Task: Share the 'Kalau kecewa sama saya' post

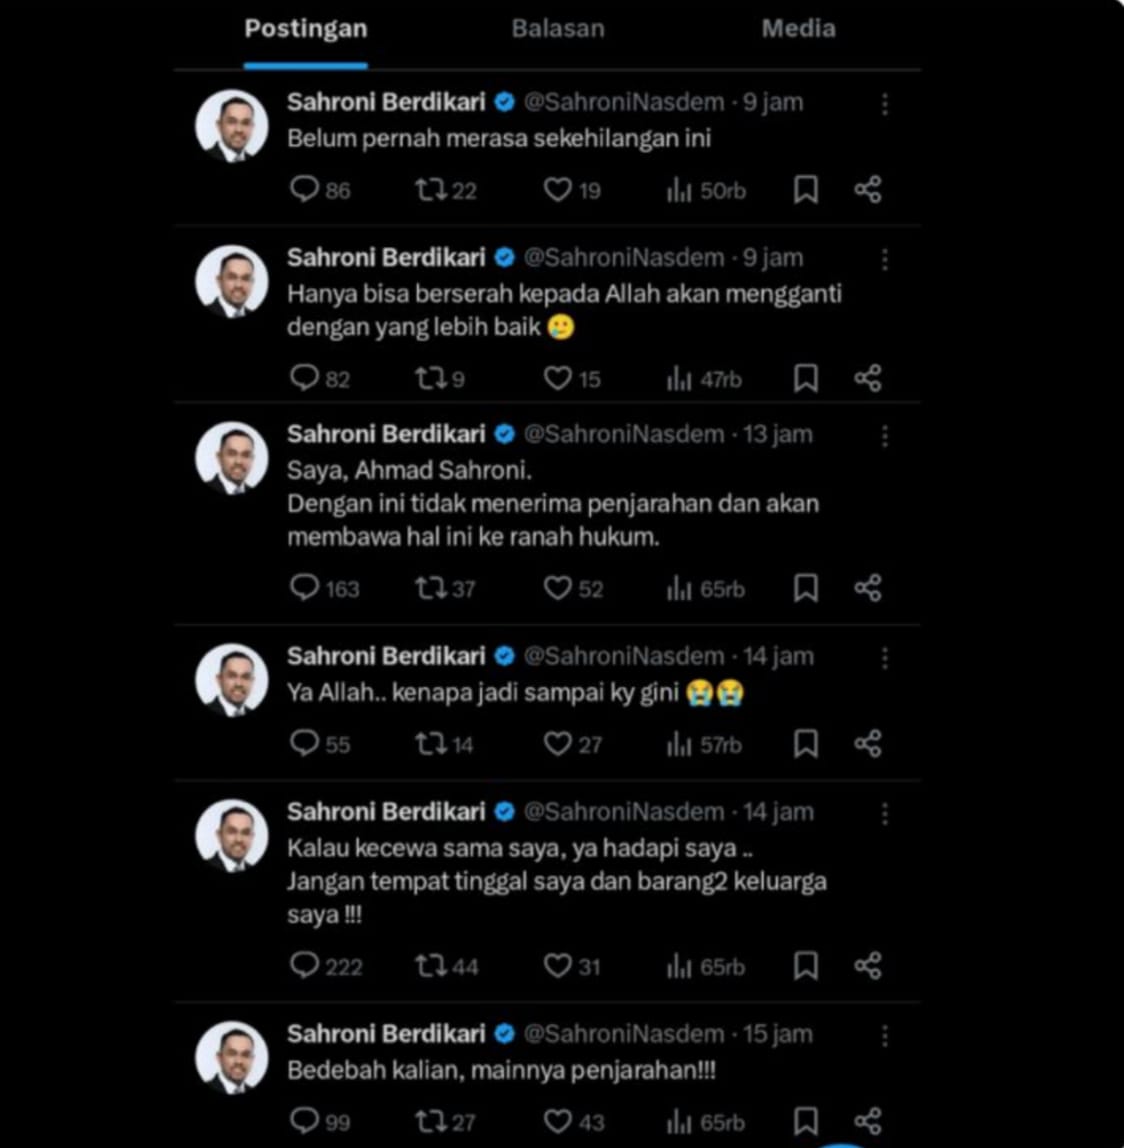Action: tap(867, 966)
